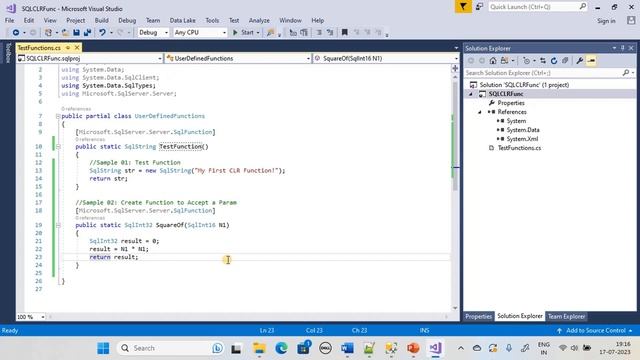
Task: Open Word from the taskbar
Action: tap(347, 348)
